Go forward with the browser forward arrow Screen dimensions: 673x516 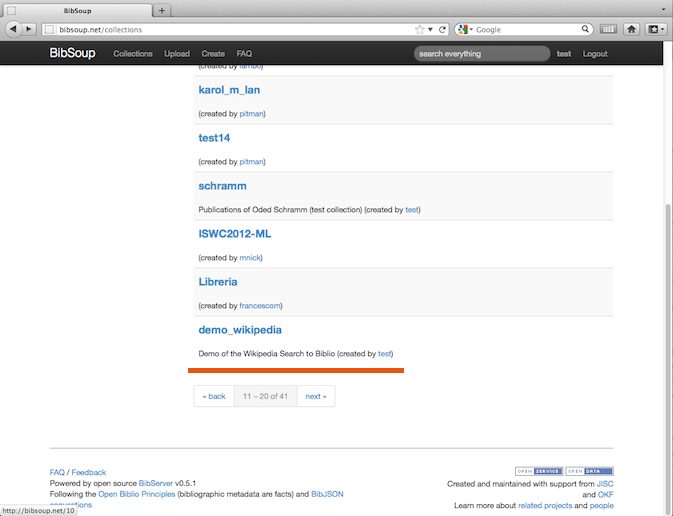(29, 29)
